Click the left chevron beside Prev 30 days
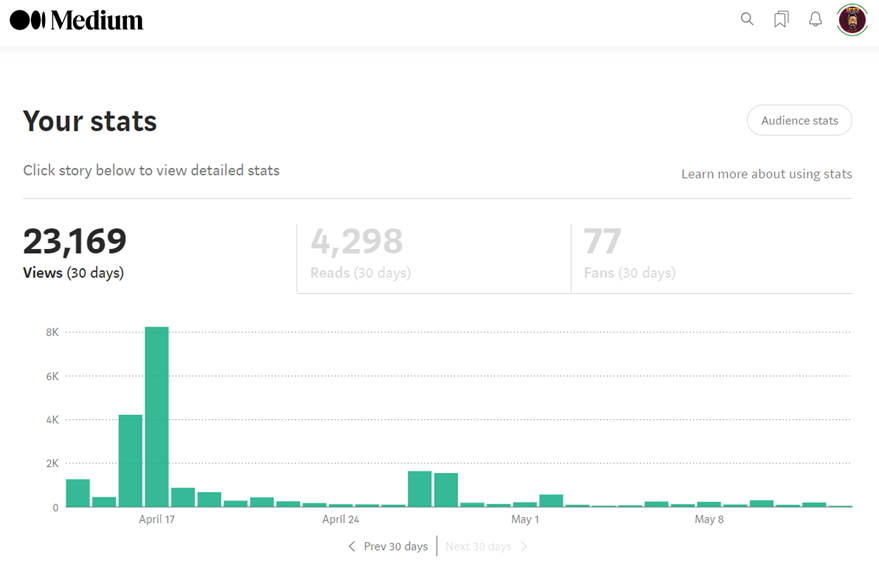This screenshot has width=879, height=568. click(351, 546)
